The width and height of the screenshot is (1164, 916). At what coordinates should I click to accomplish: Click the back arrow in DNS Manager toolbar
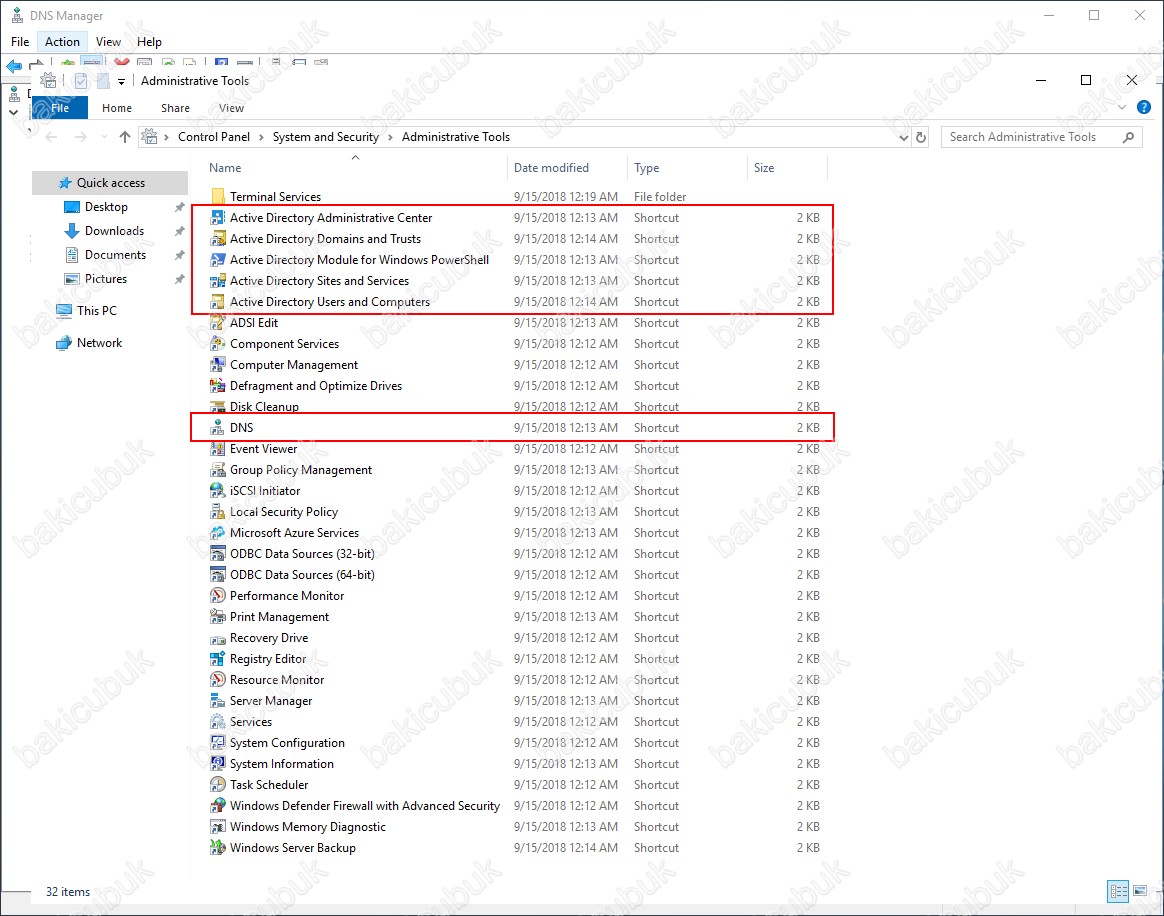point(14,66)
